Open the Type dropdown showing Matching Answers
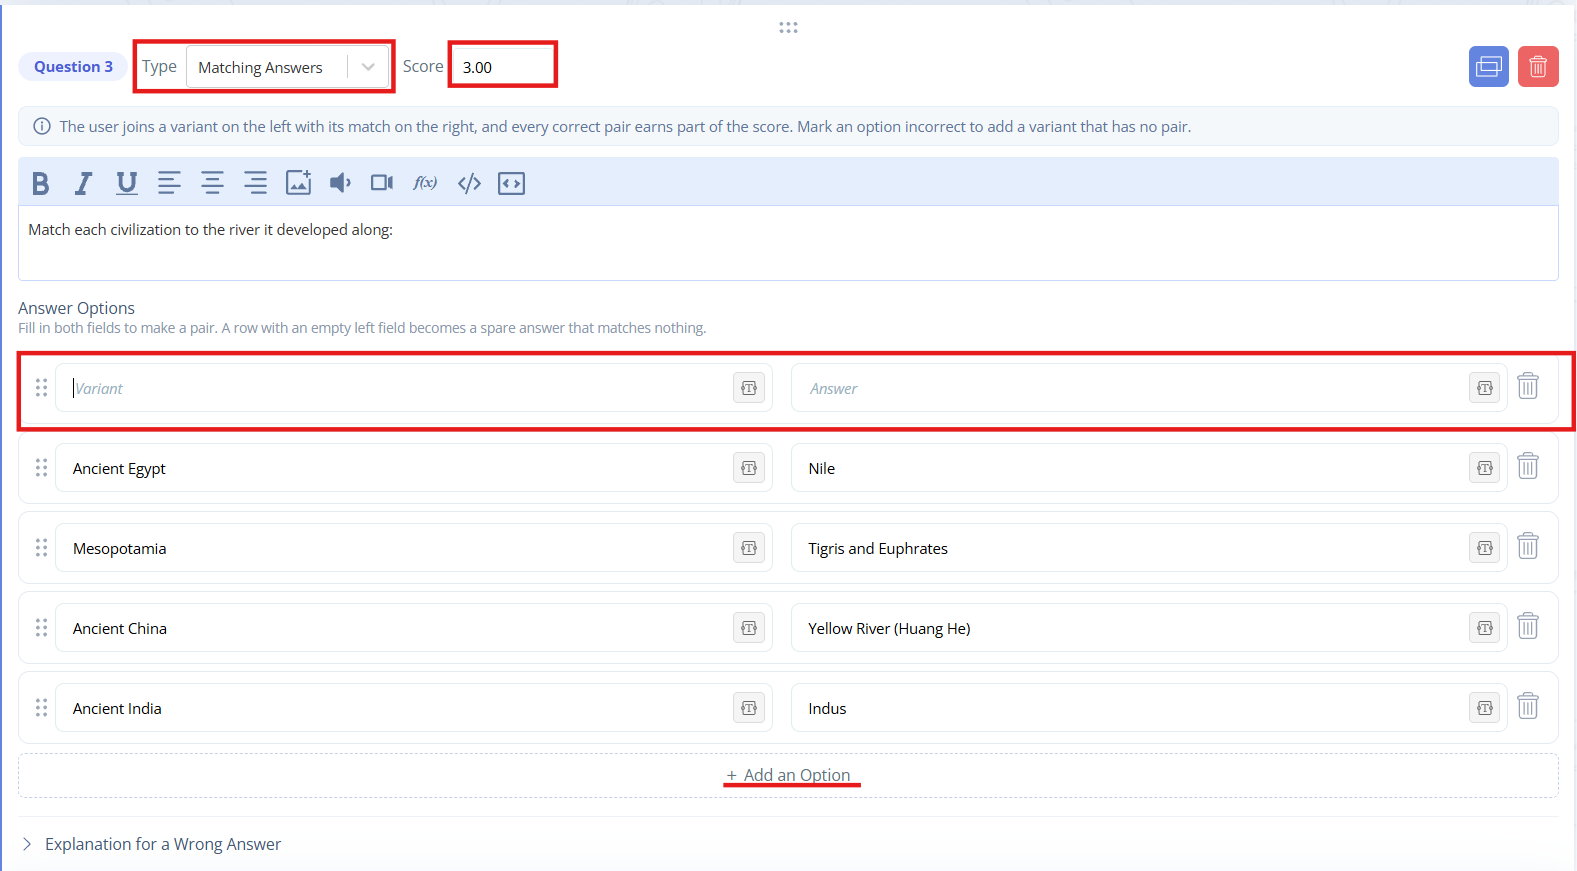 tap(288, 67)
